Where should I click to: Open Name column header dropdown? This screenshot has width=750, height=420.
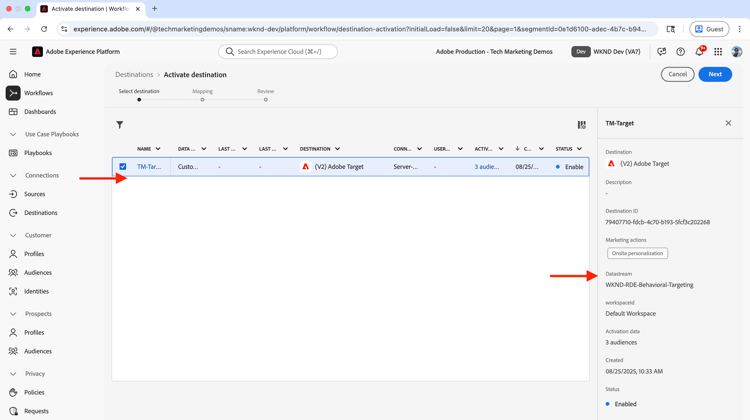coord(158,149)
